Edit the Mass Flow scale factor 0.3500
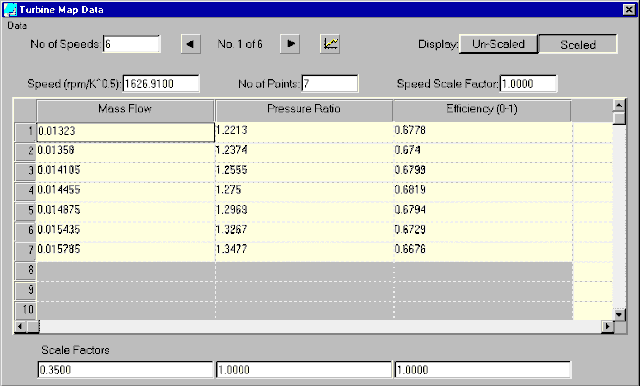Screen dimensions: 640x386 click(125, 370)
